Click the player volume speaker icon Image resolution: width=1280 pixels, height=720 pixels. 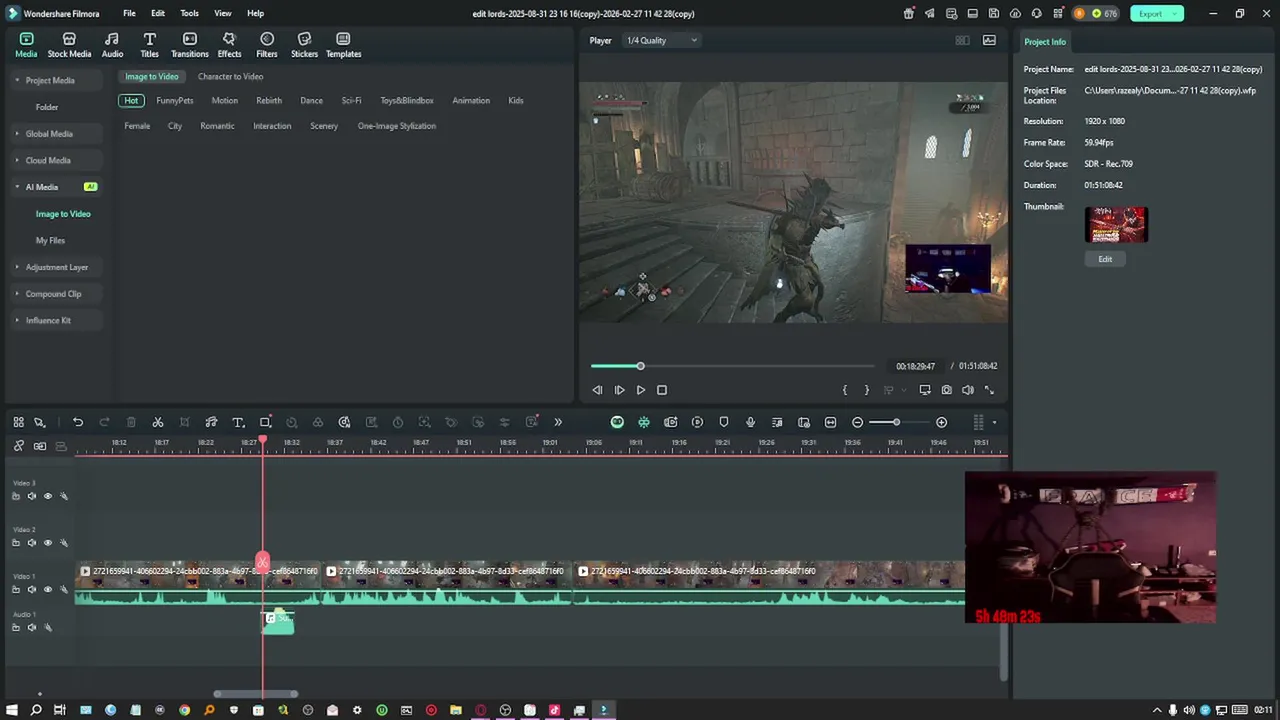967,390
